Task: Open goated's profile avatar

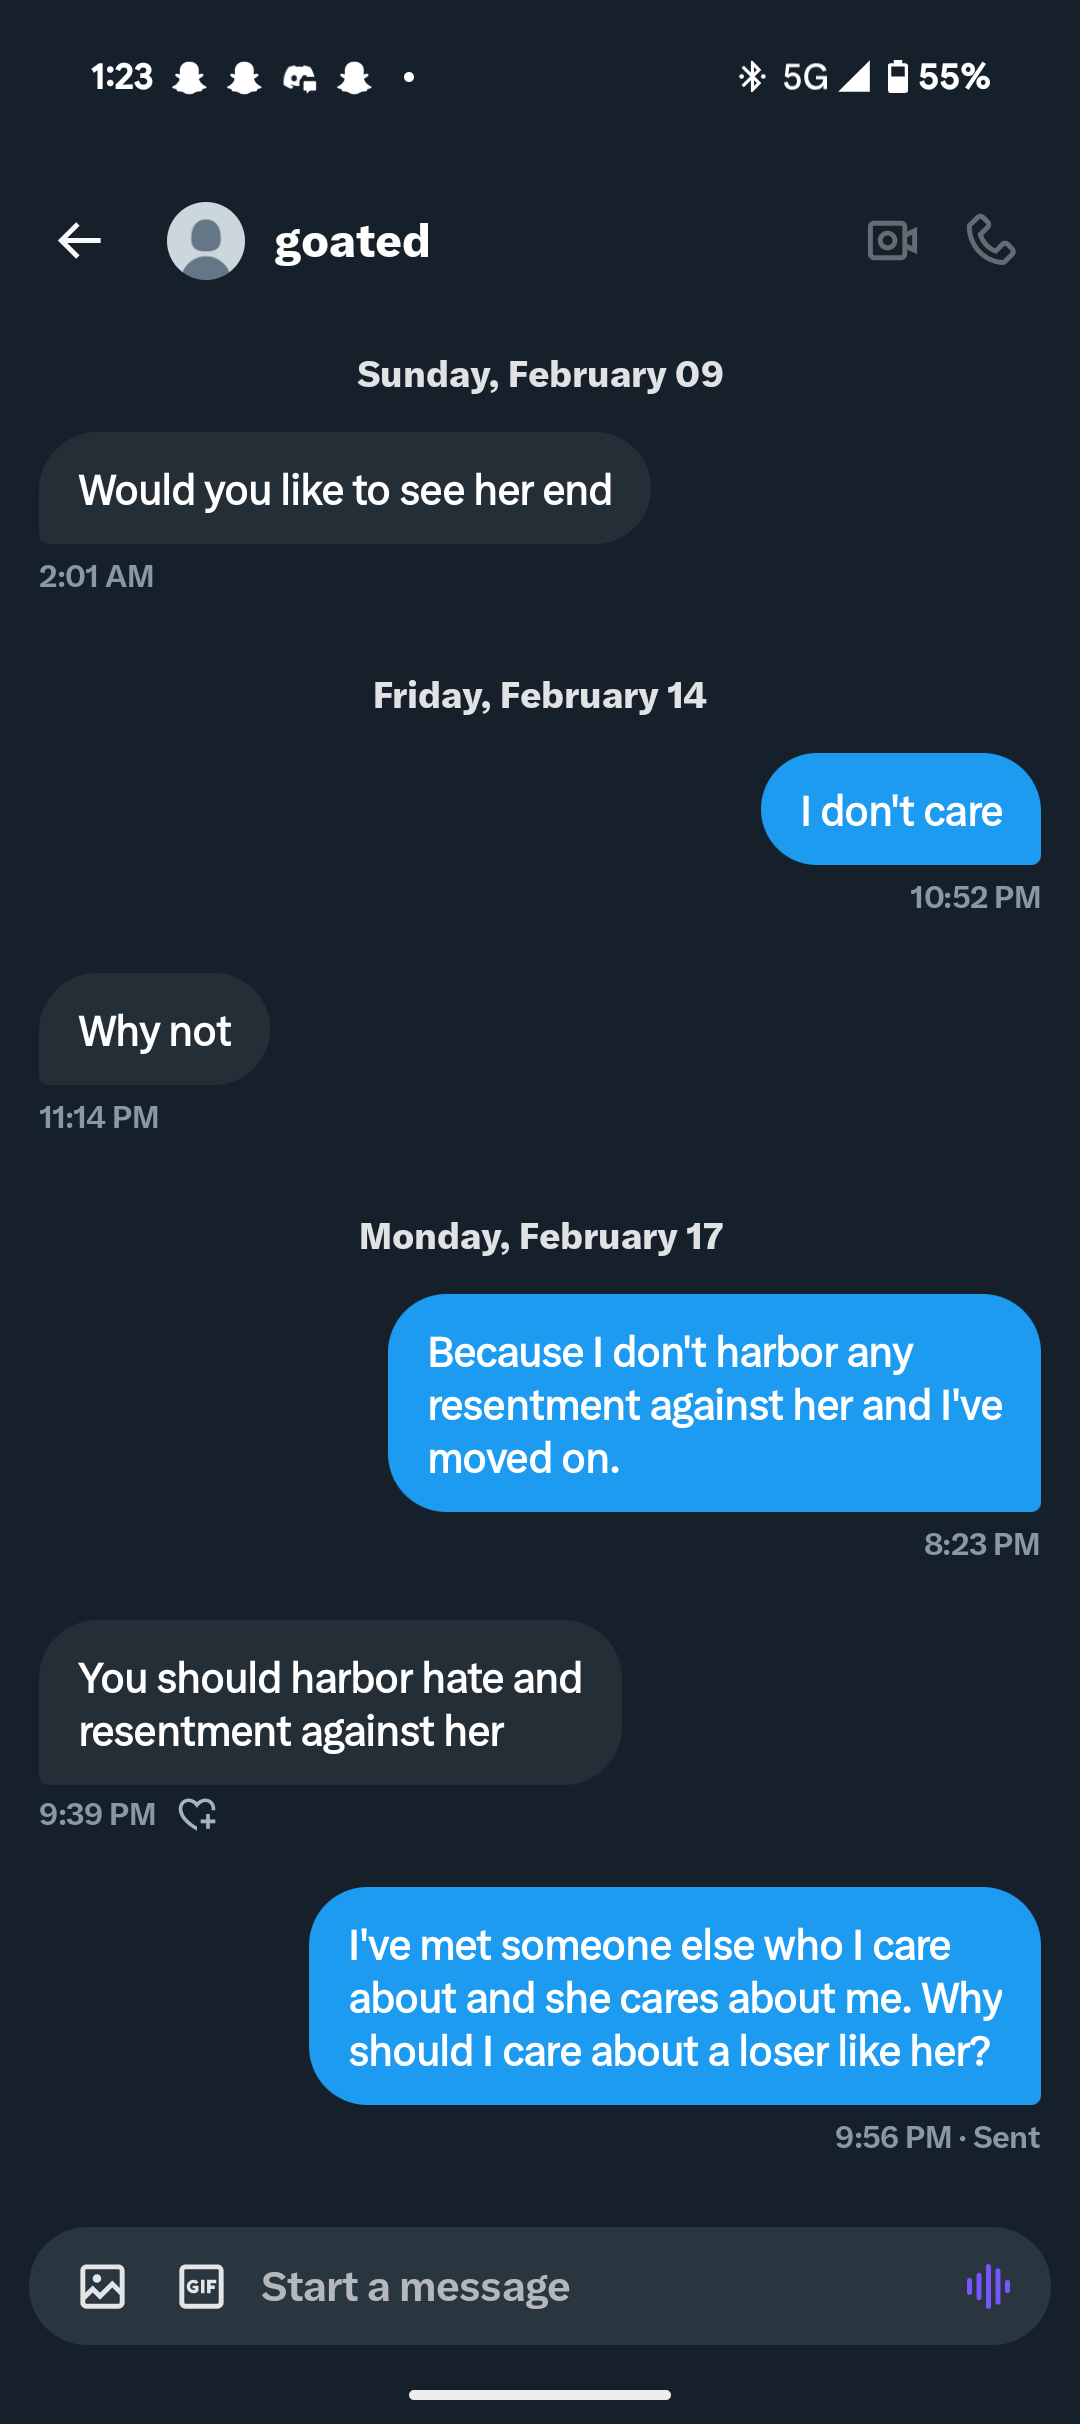Action: (206, 241)
